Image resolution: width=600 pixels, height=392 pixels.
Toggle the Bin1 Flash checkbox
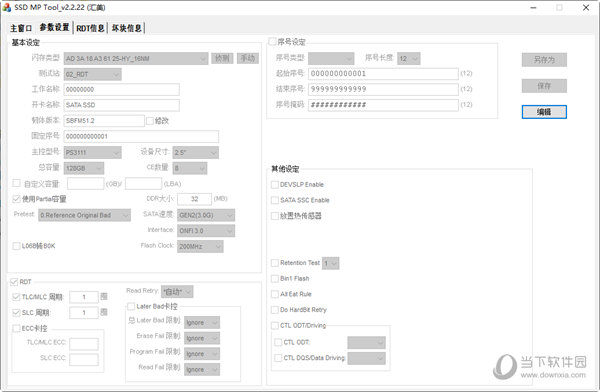click(274, 279)
